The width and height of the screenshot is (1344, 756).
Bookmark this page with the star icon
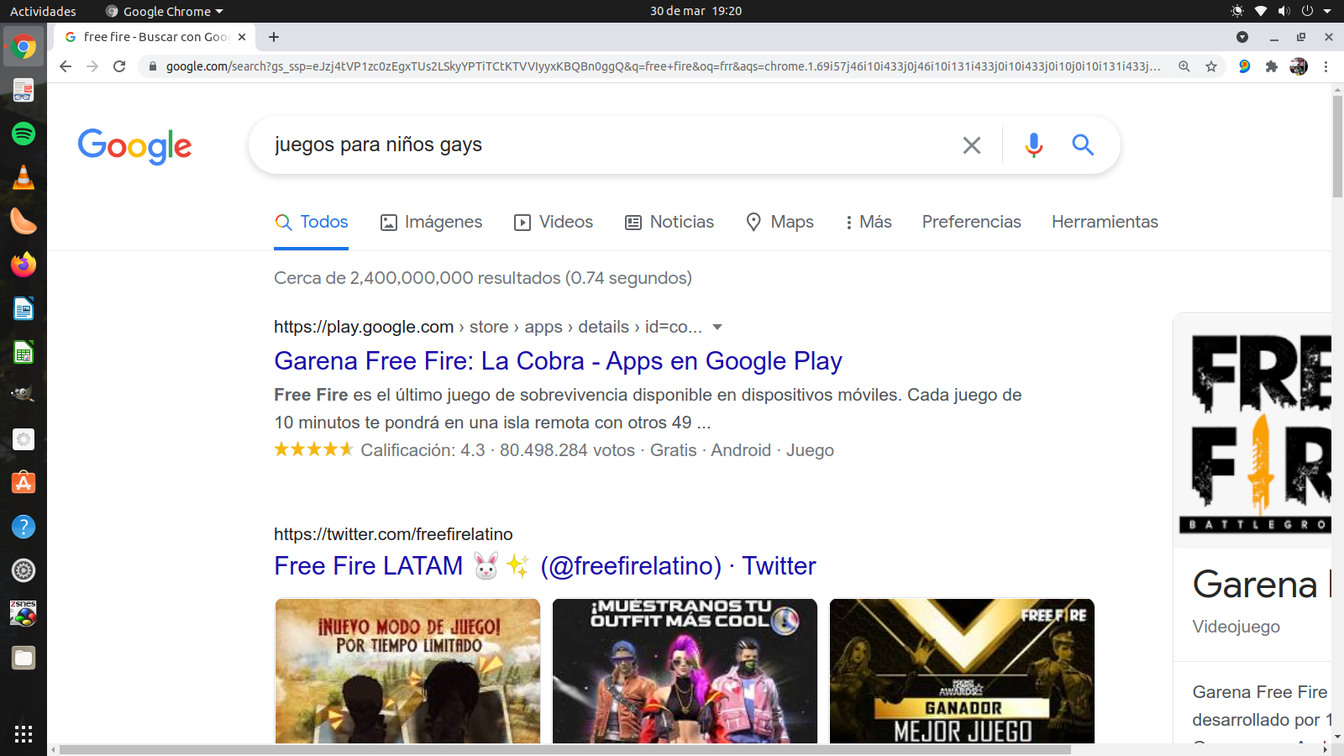(x=1211, y=66)
